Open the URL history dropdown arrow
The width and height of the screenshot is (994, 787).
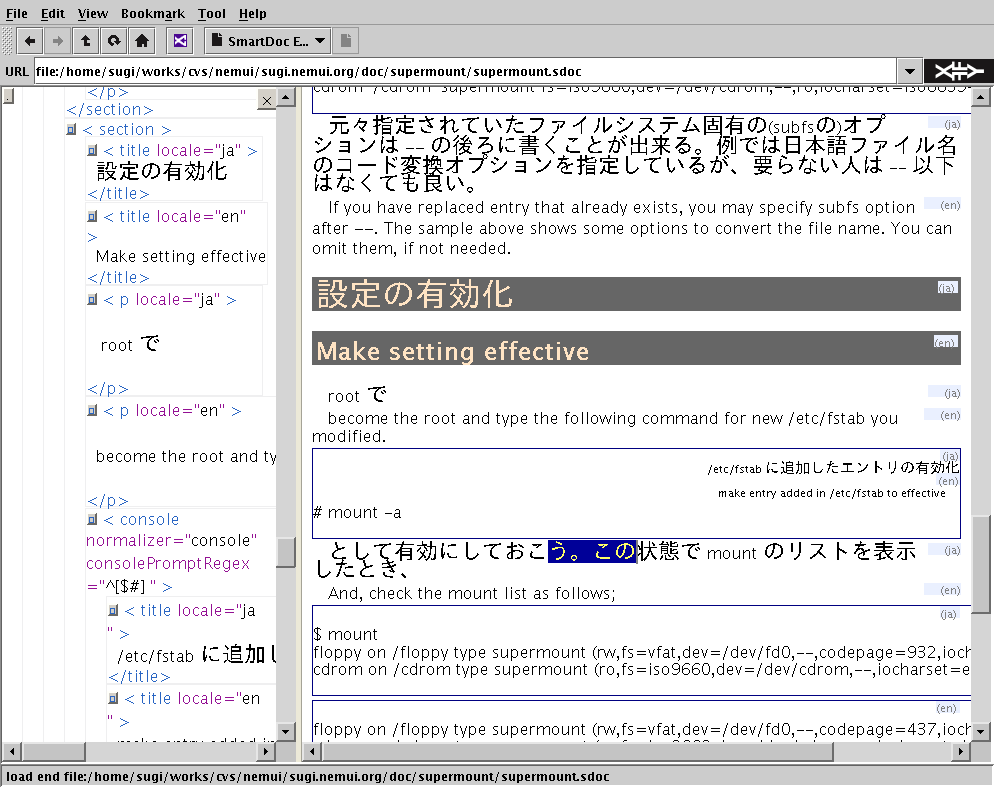910,71
